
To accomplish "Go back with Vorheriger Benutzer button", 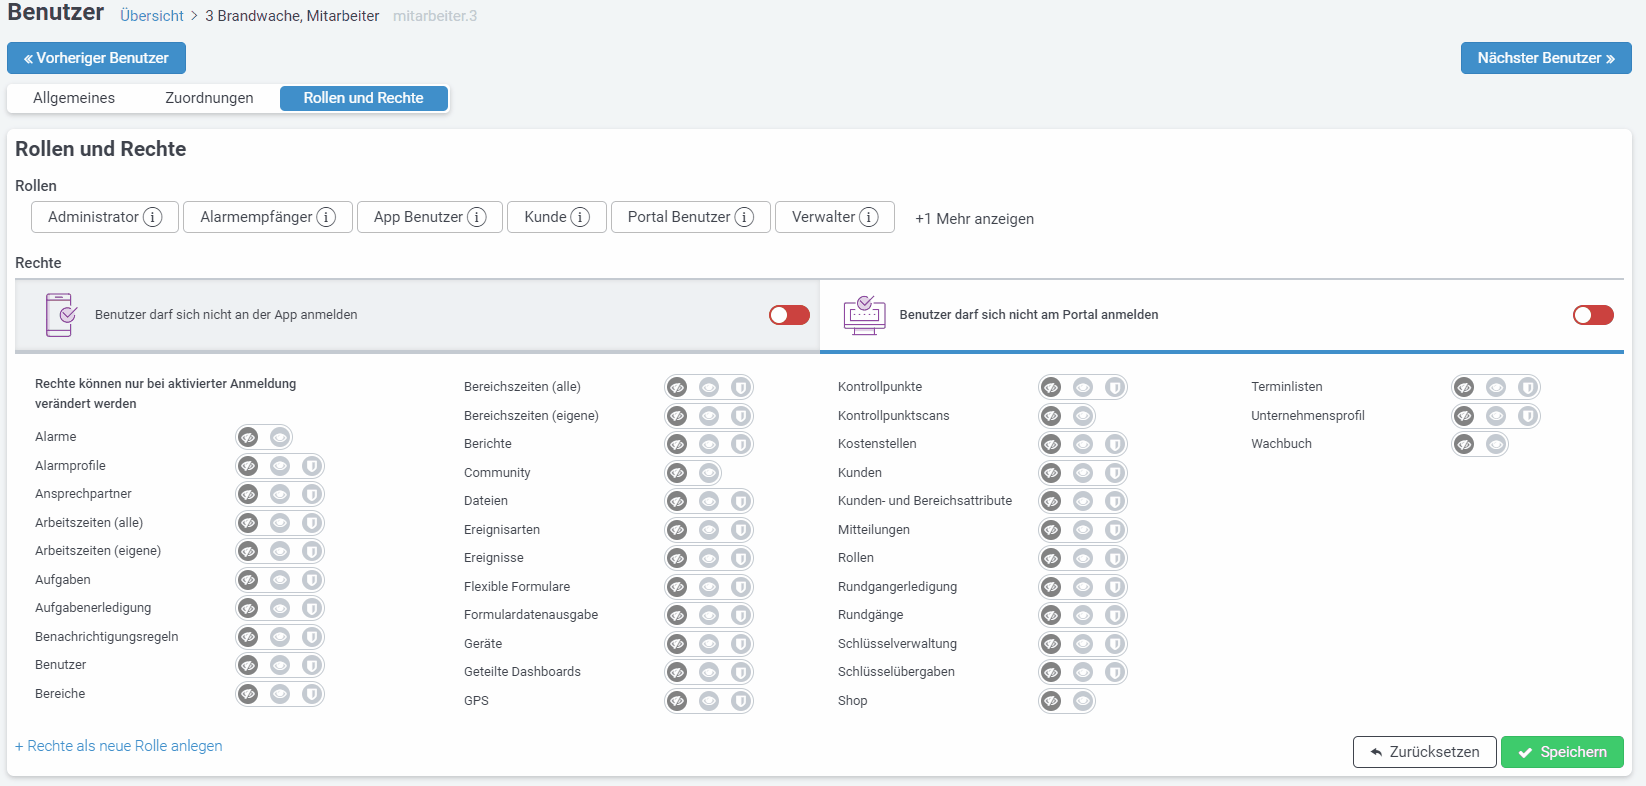I will [96, 58].
